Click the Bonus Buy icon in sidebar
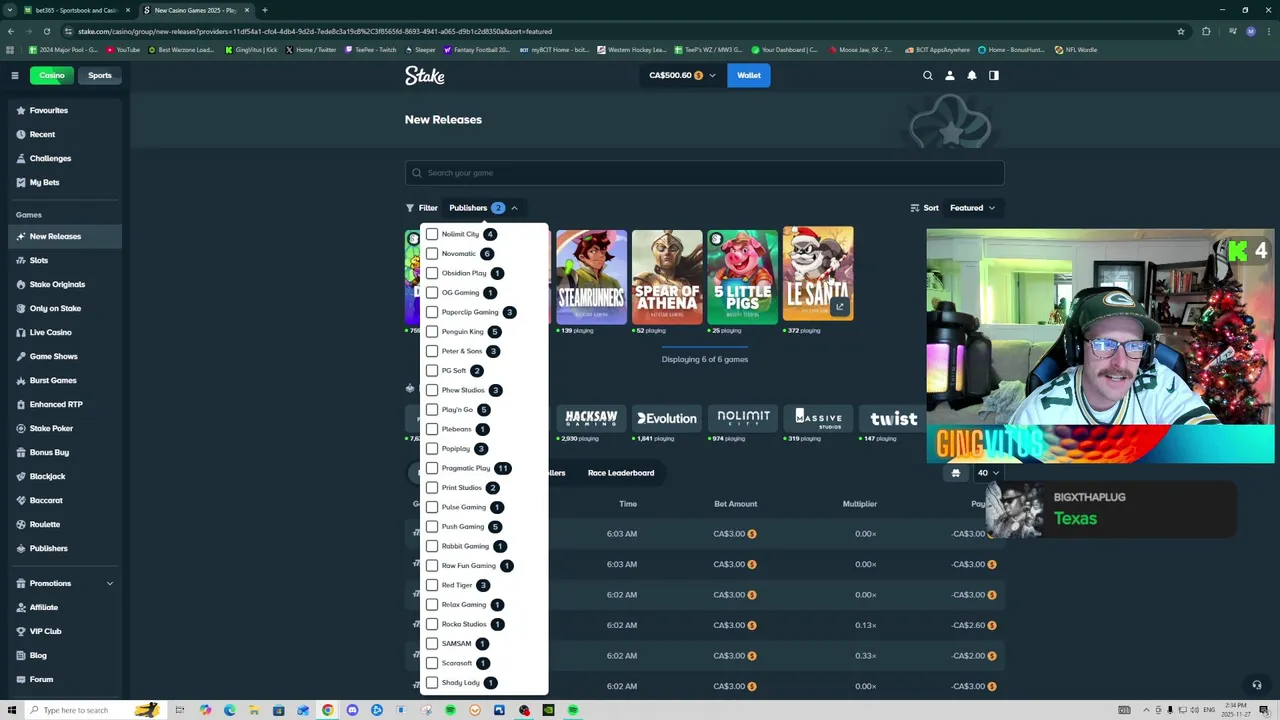 (x=21, y=452)
